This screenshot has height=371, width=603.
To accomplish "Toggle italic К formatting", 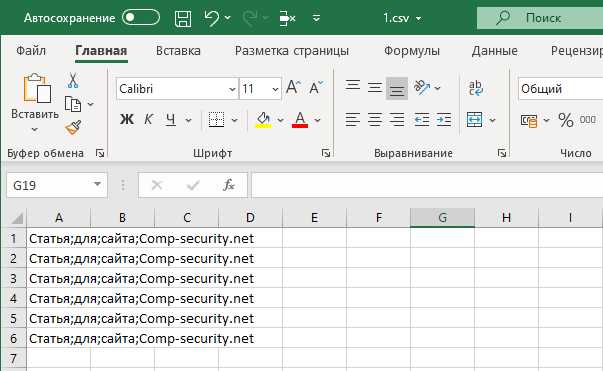I will click(148, 120).
